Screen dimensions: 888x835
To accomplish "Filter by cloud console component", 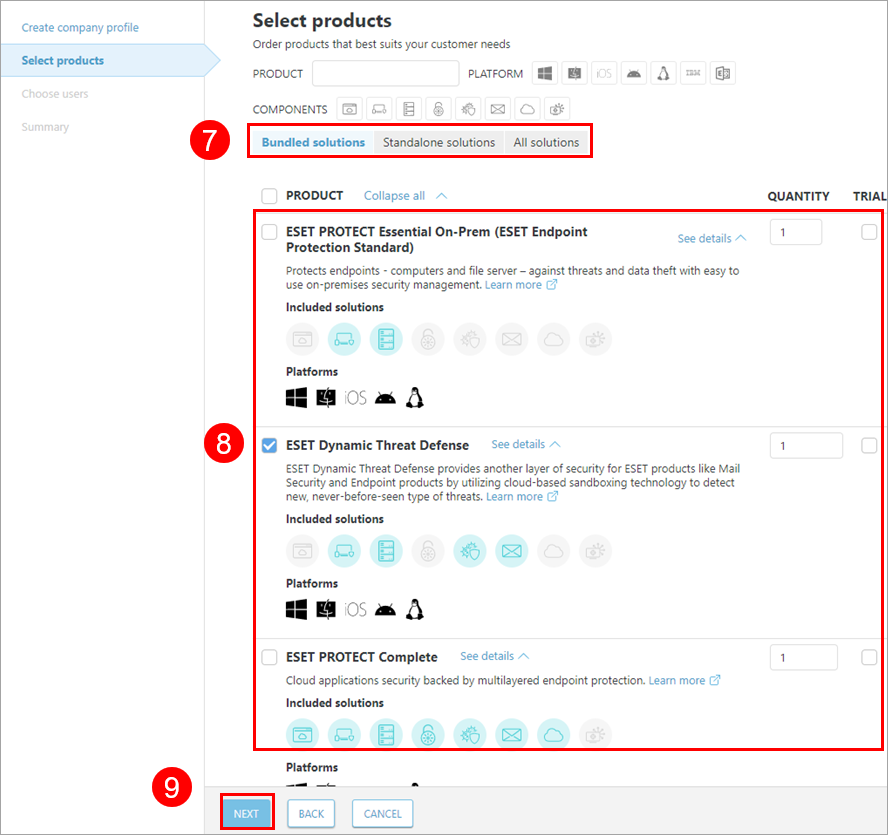I will click(x=349, y=109).
